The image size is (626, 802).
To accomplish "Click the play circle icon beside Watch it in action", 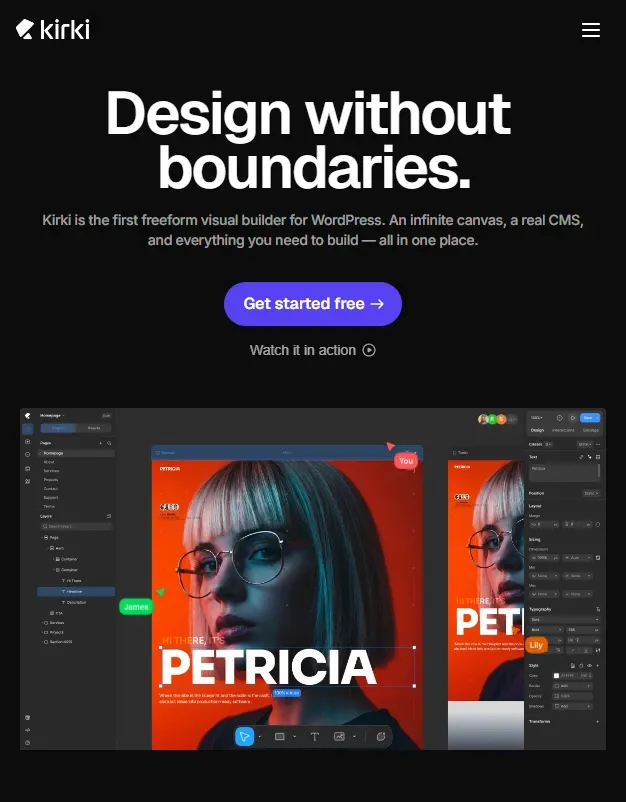I will pyautogui.click(x=369, y=350).
